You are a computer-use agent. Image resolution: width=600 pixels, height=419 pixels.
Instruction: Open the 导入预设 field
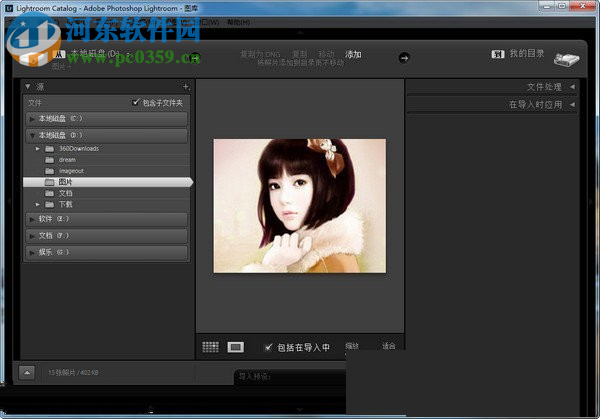[291, 377]
